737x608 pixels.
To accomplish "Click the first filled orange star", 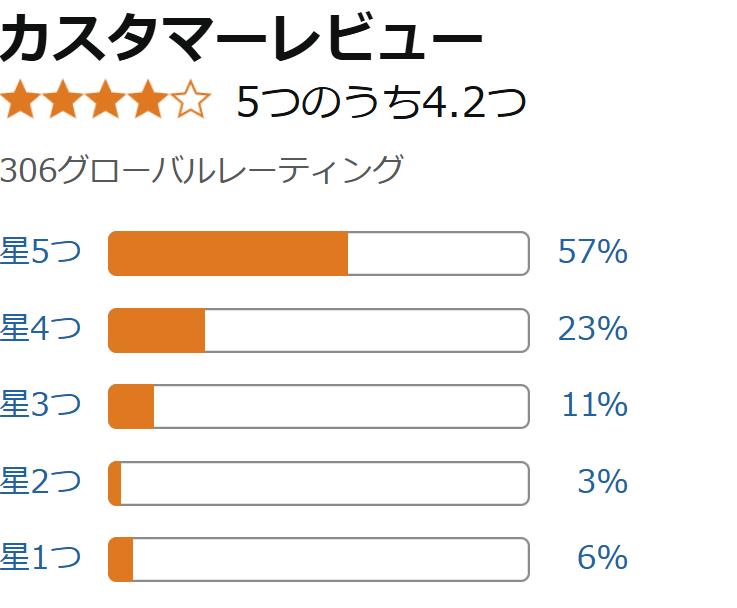I will click(x=20, y=101).
